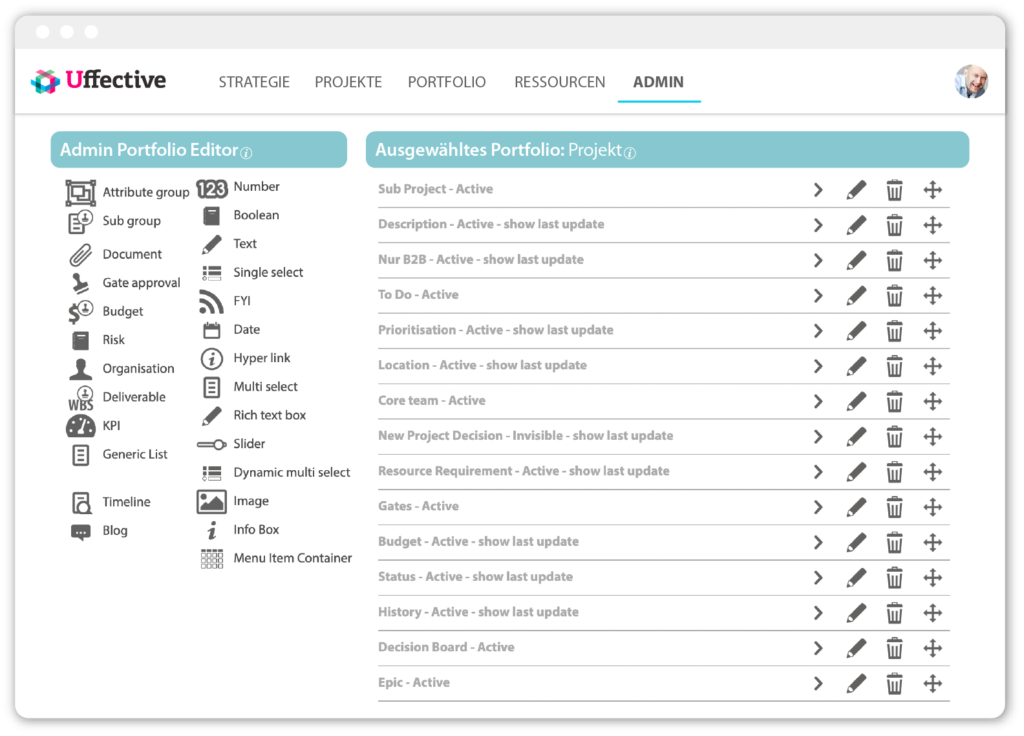Delete the Epic row with trash icon
Viewport: 1024px width, 736px height.
click(x=894, y=684)
